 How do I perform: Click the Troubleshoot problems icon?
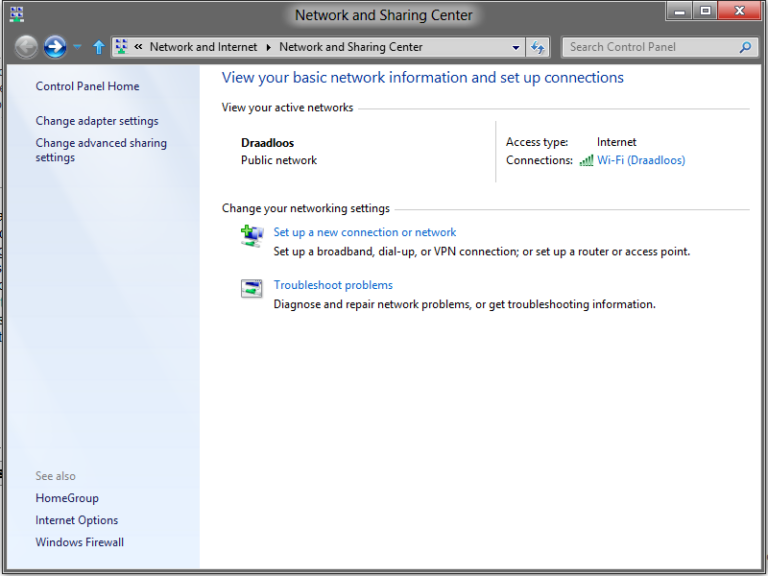(252, 288)
